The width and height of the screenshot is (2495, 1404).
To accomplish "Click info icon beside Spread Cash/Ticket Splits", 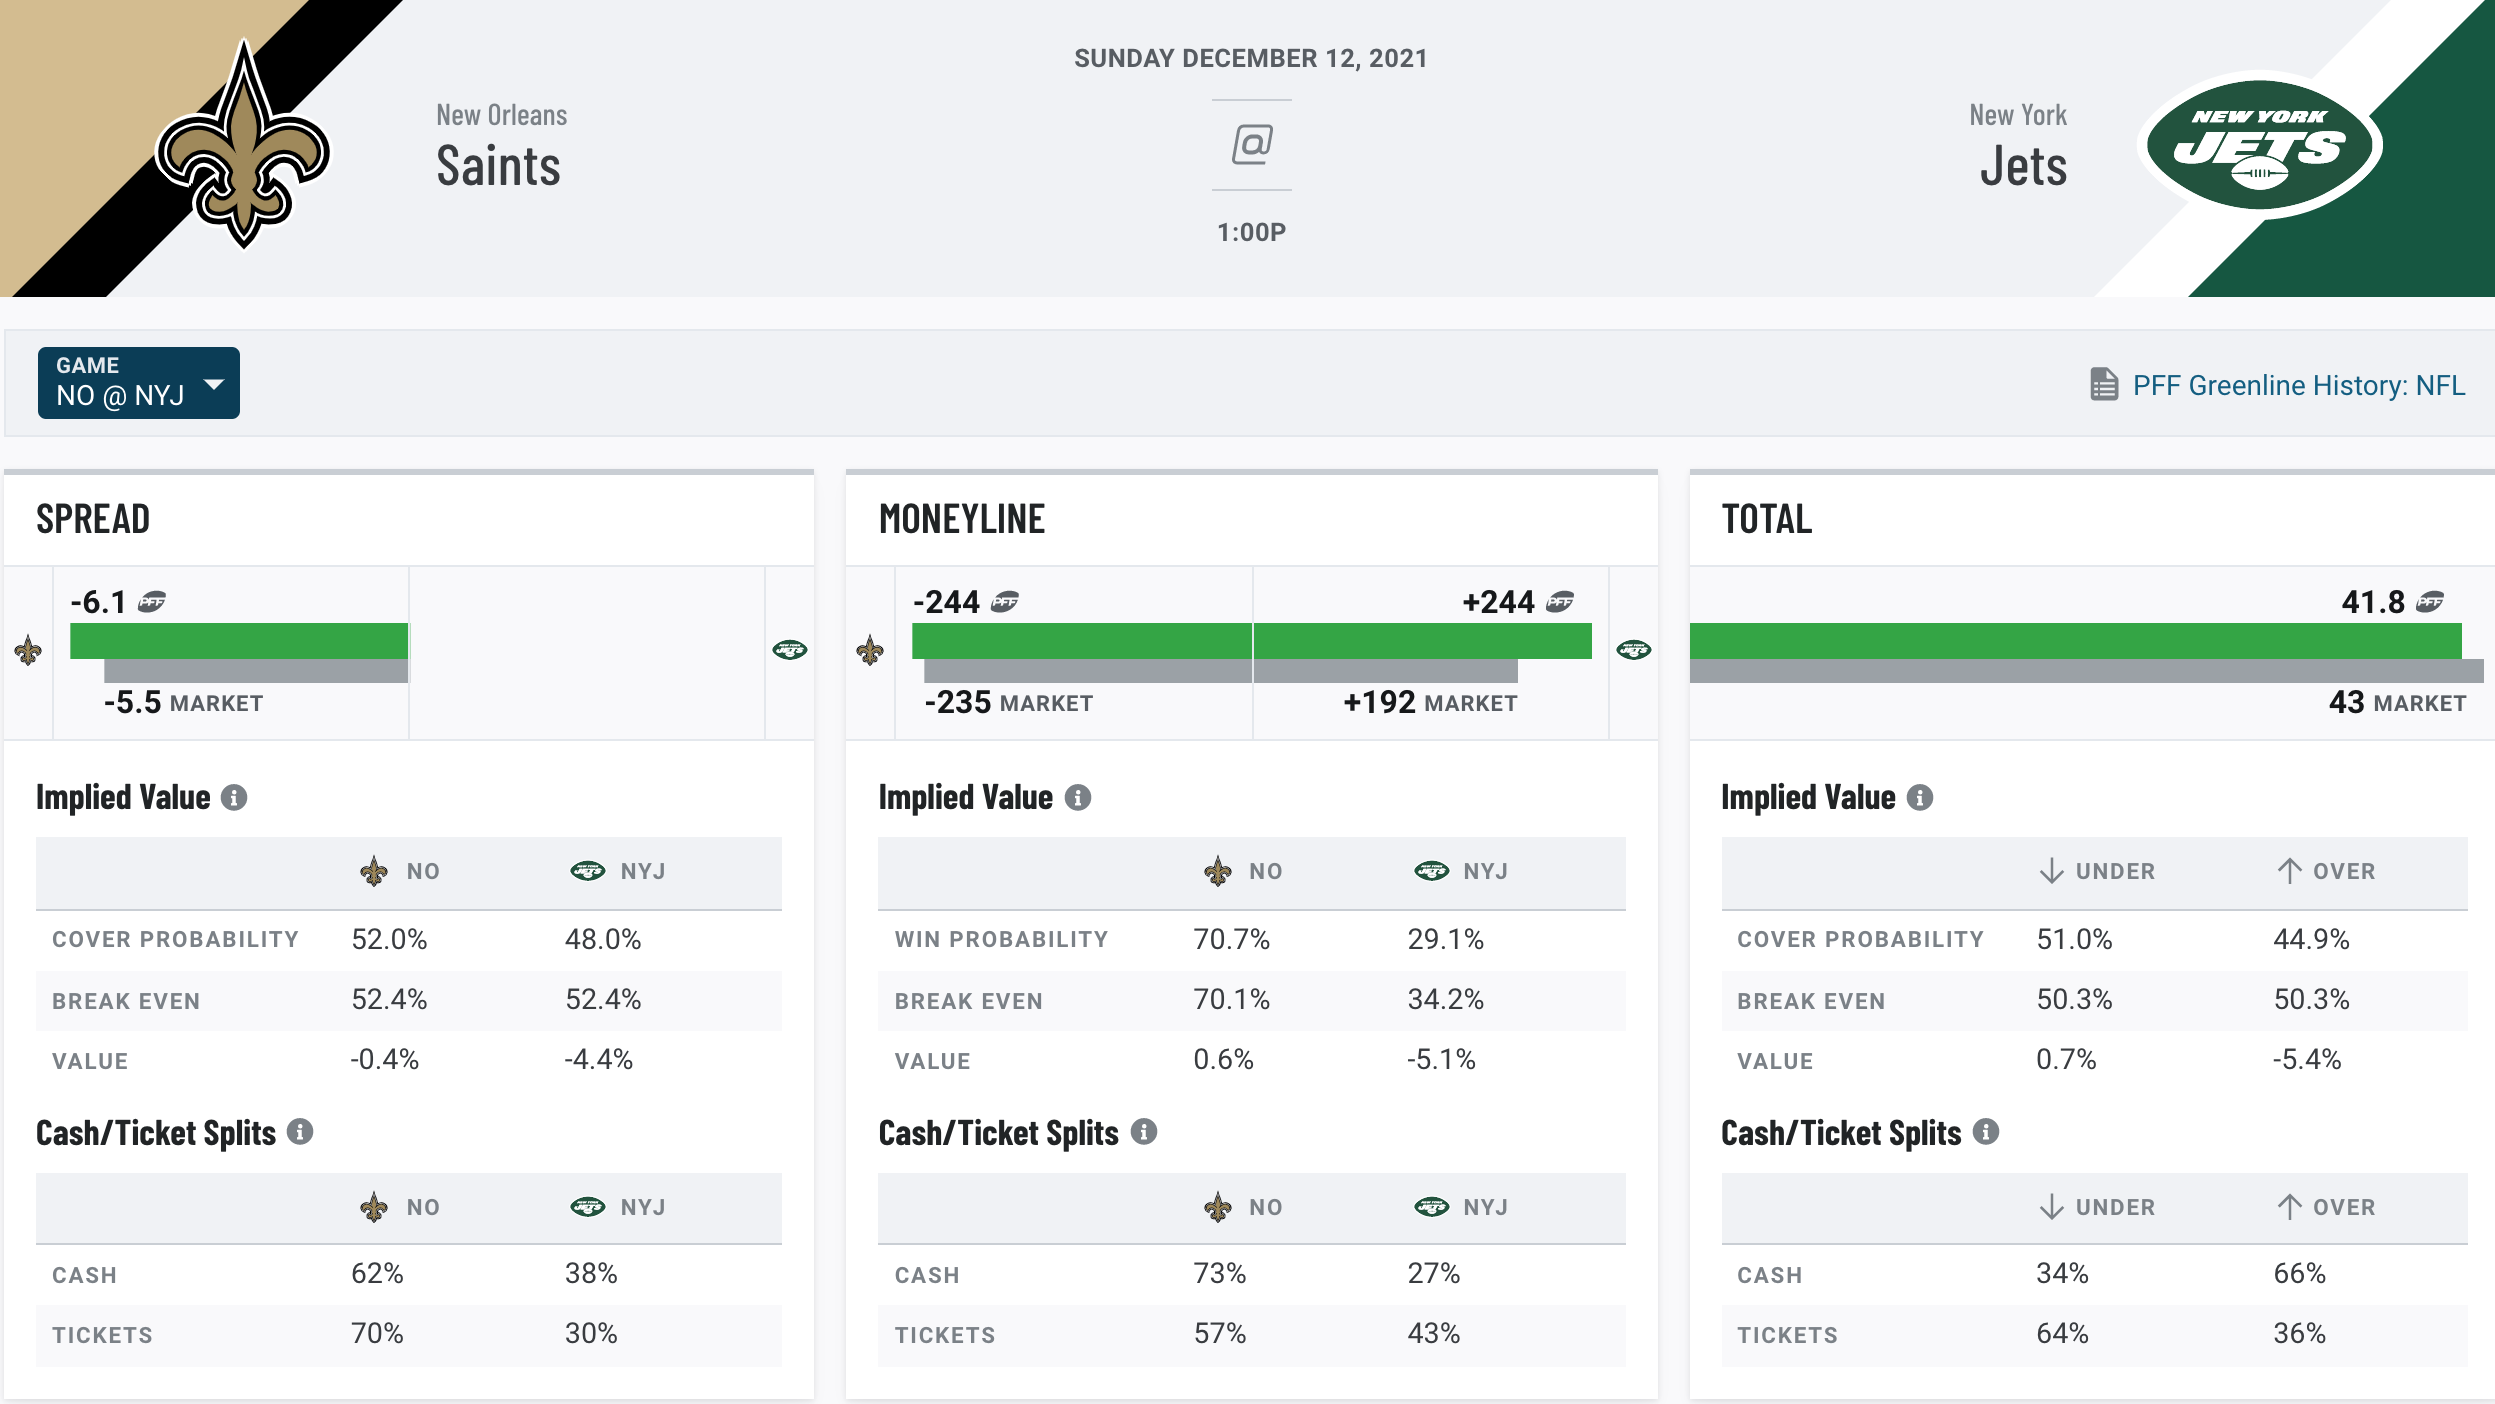I will pyautogui.click(x=300, y=1132).
